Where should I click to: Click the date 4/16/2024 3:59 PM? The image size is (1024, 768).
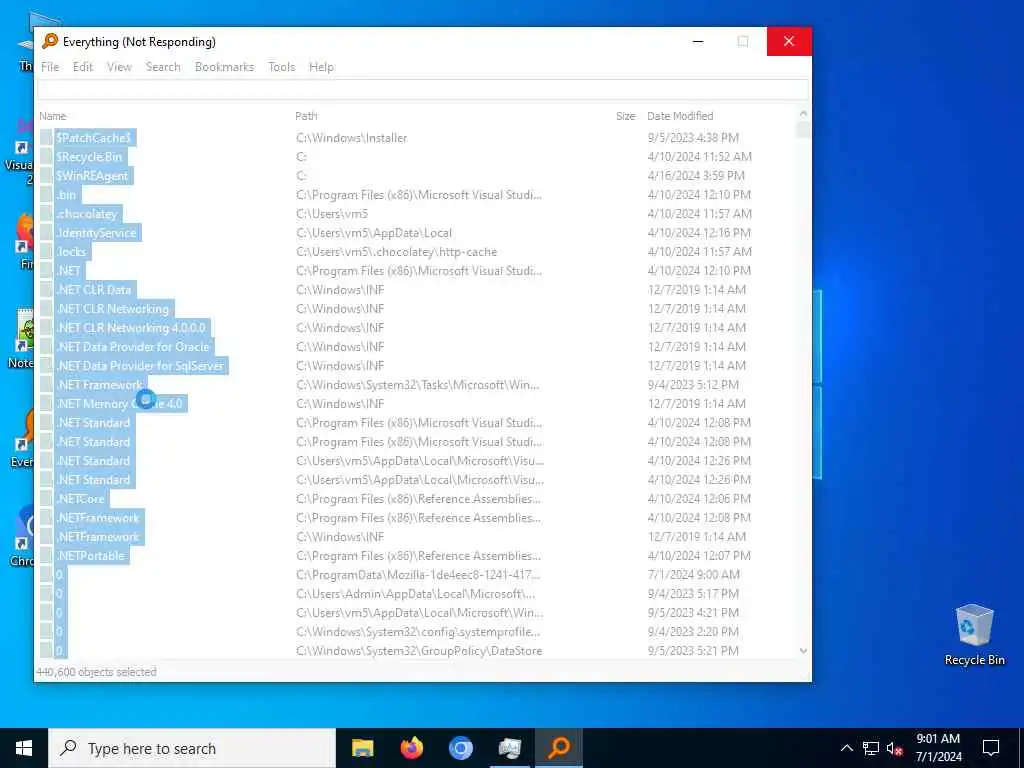(x=696, y=176)
